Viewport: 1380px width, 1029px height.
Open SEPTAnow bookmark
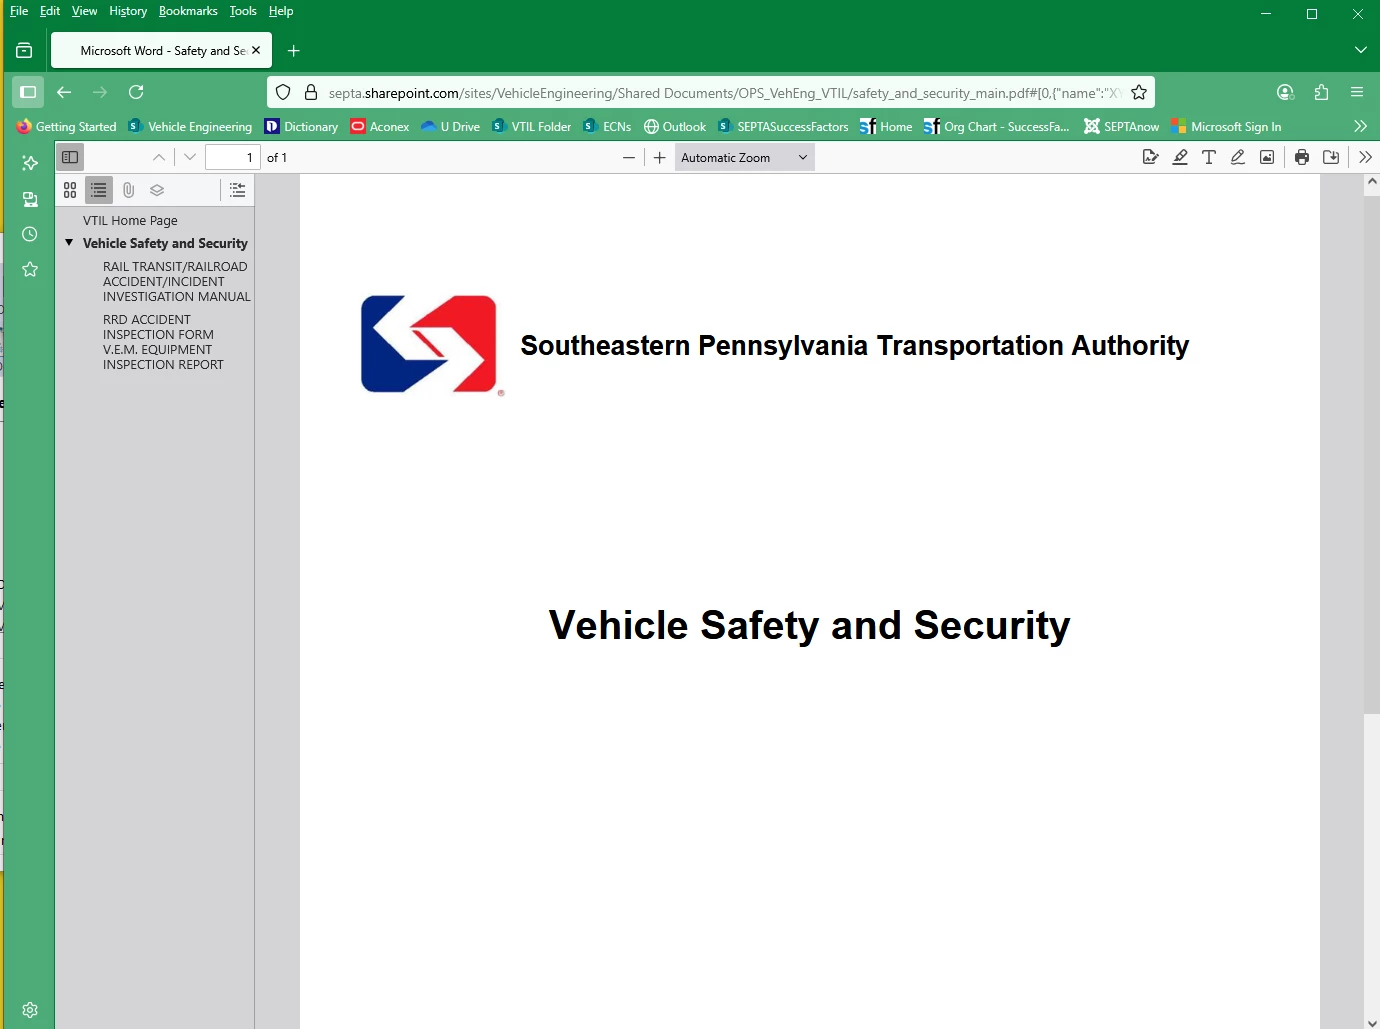point(1121,127)
